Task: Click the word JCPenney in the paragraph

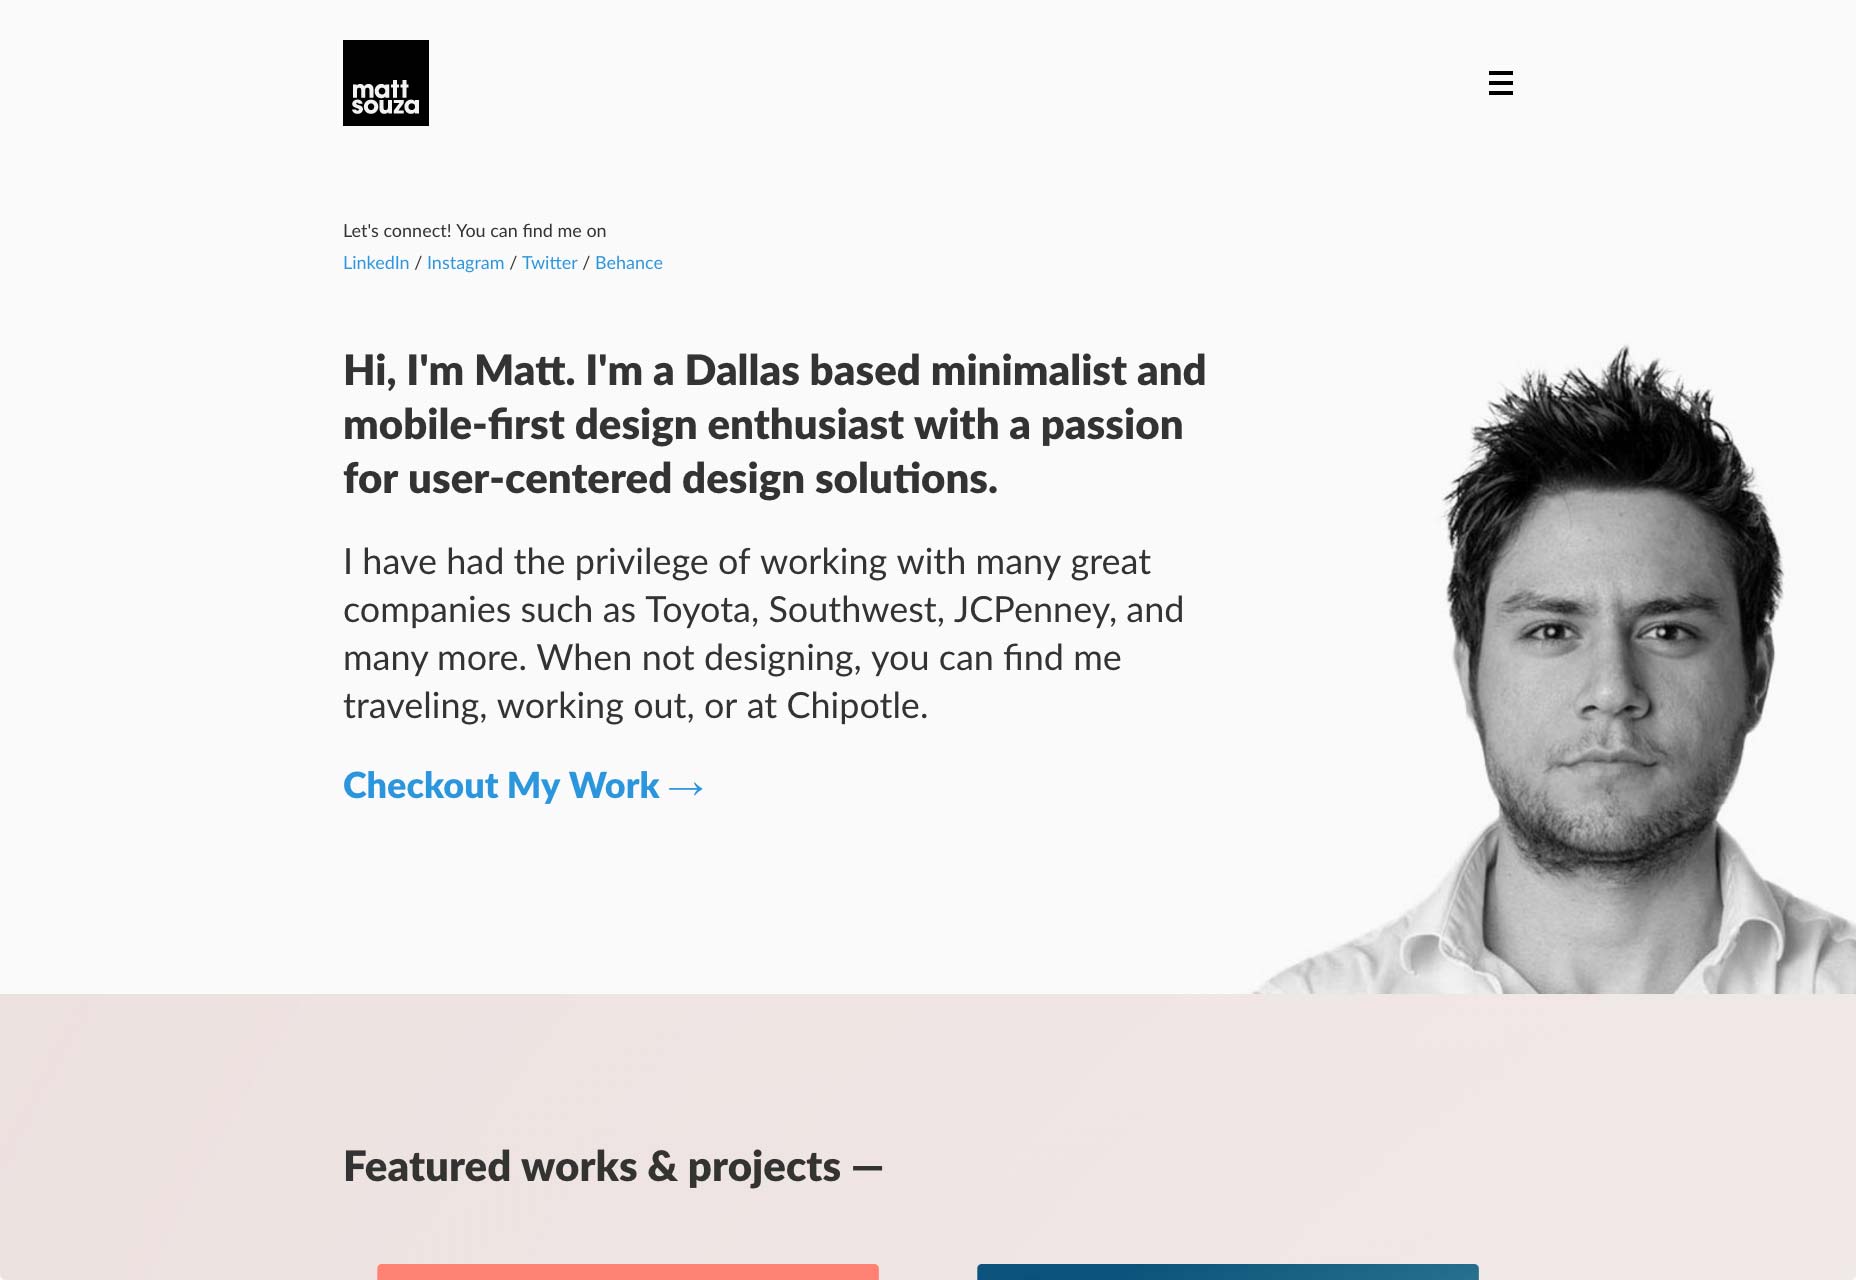Action: pos(1032,610)
